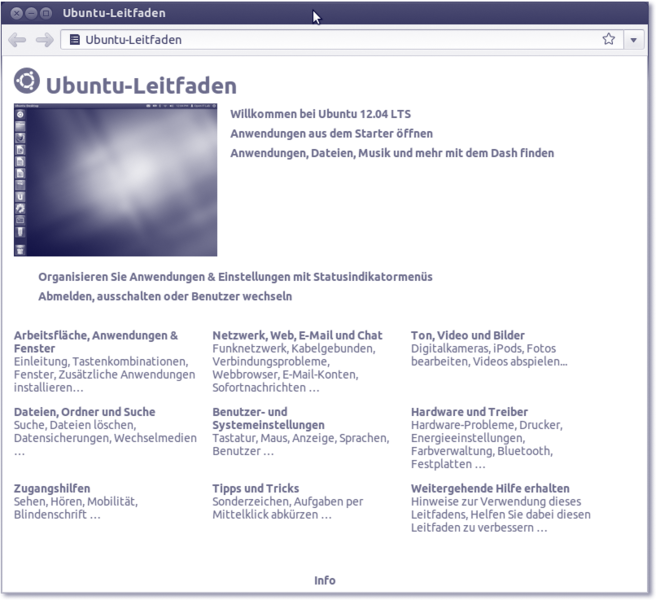Open the Dash finden help link

coord(391,153)
